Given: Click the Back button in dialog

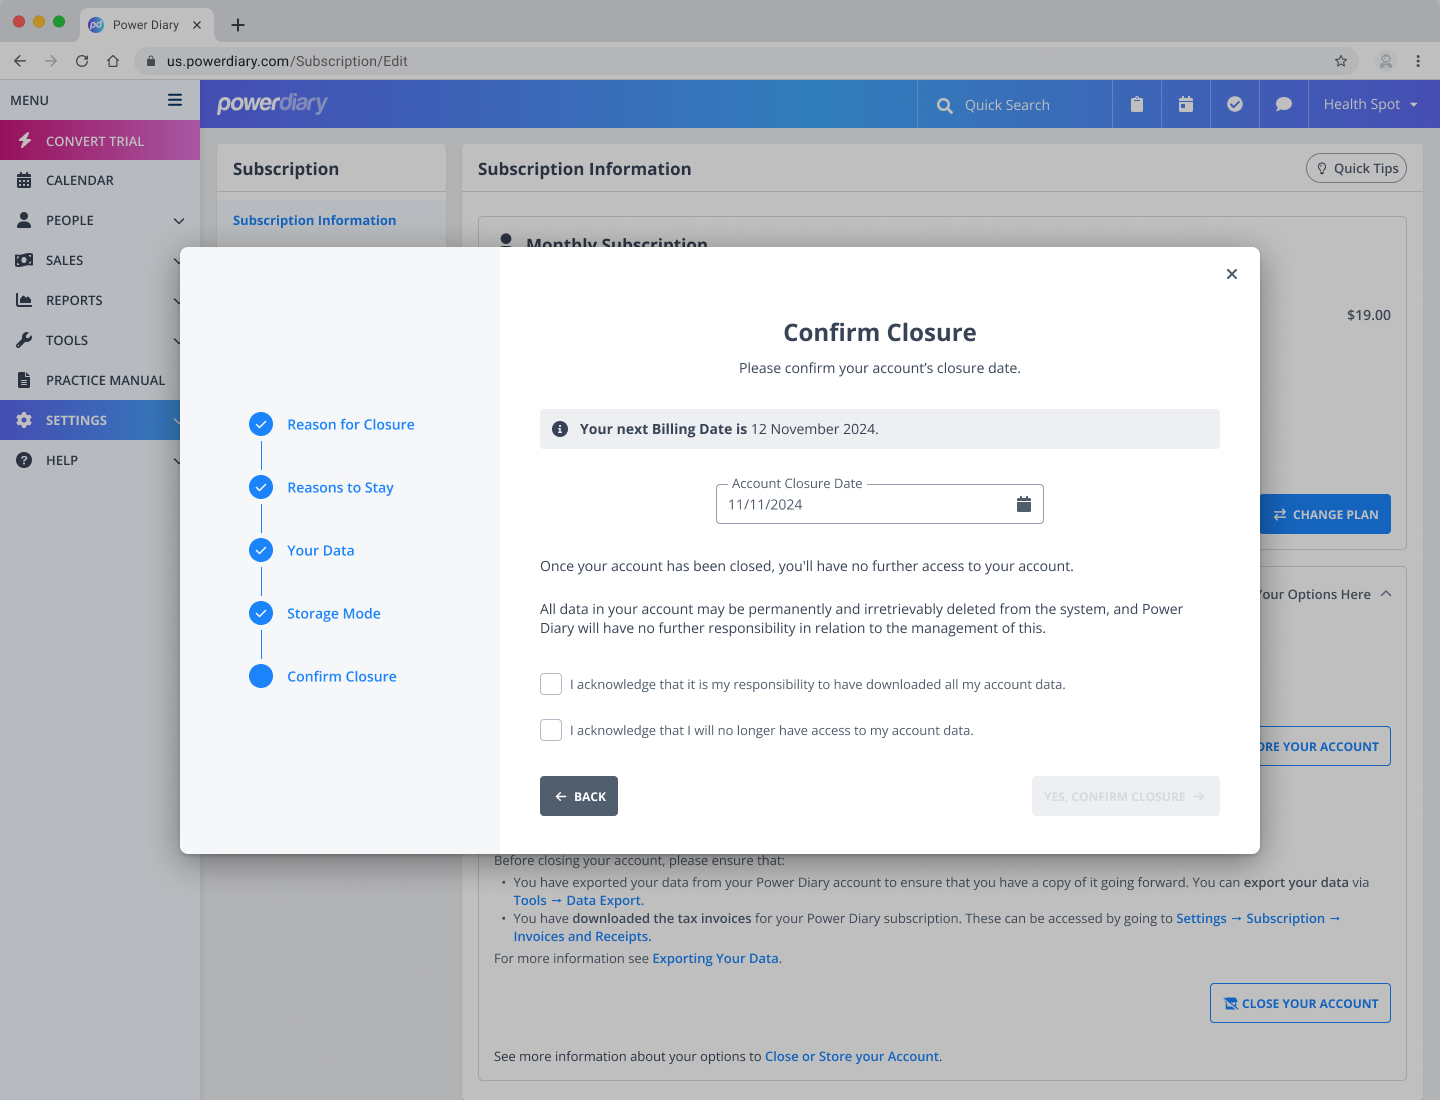Looking at the screenshot, I should (x=579, y=796).
